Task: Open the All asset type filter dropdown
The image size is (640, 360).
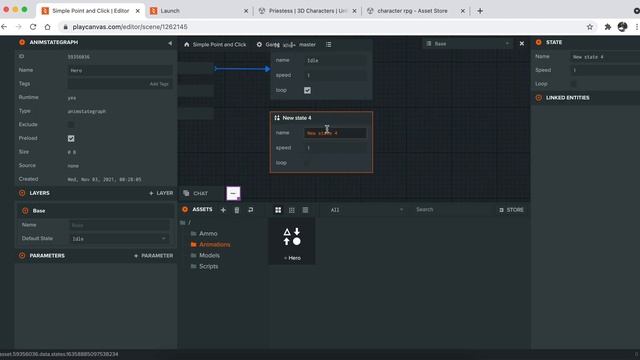Action: [x=367, y=210]
